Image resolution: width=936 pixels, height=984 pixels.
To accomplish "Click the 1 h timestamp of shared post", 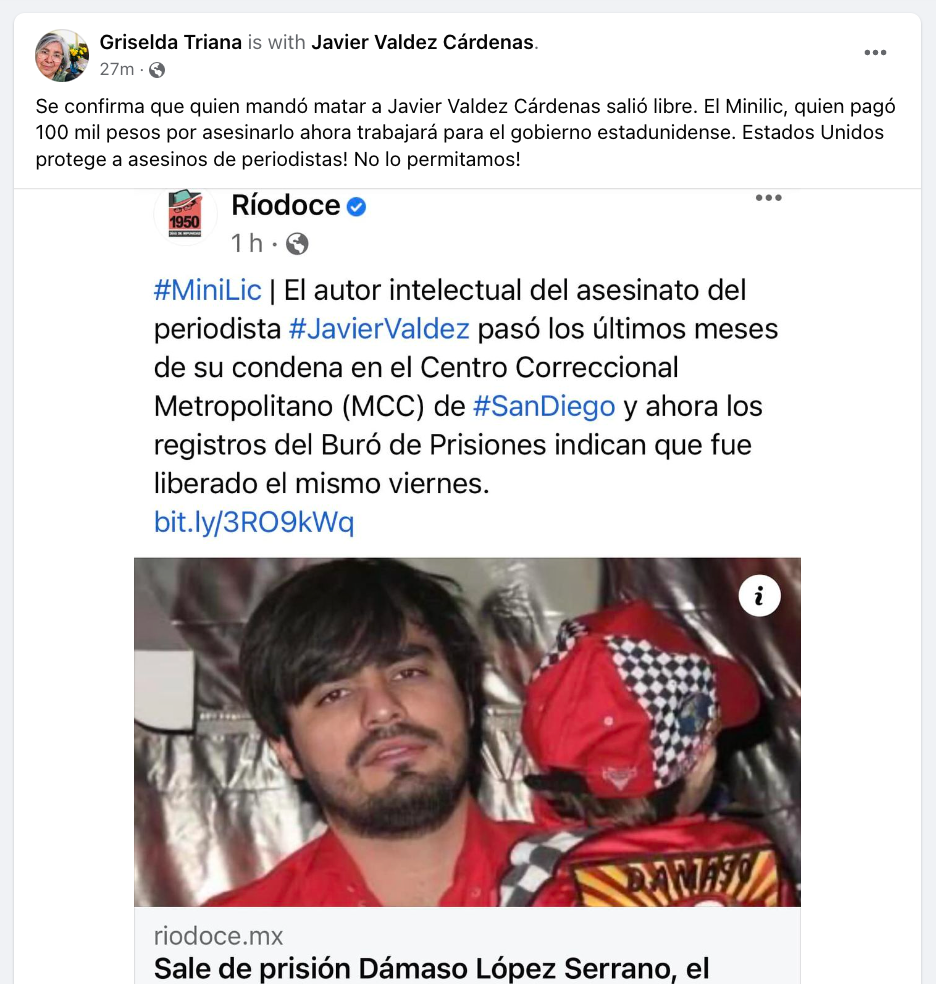I will pos(247,243).
